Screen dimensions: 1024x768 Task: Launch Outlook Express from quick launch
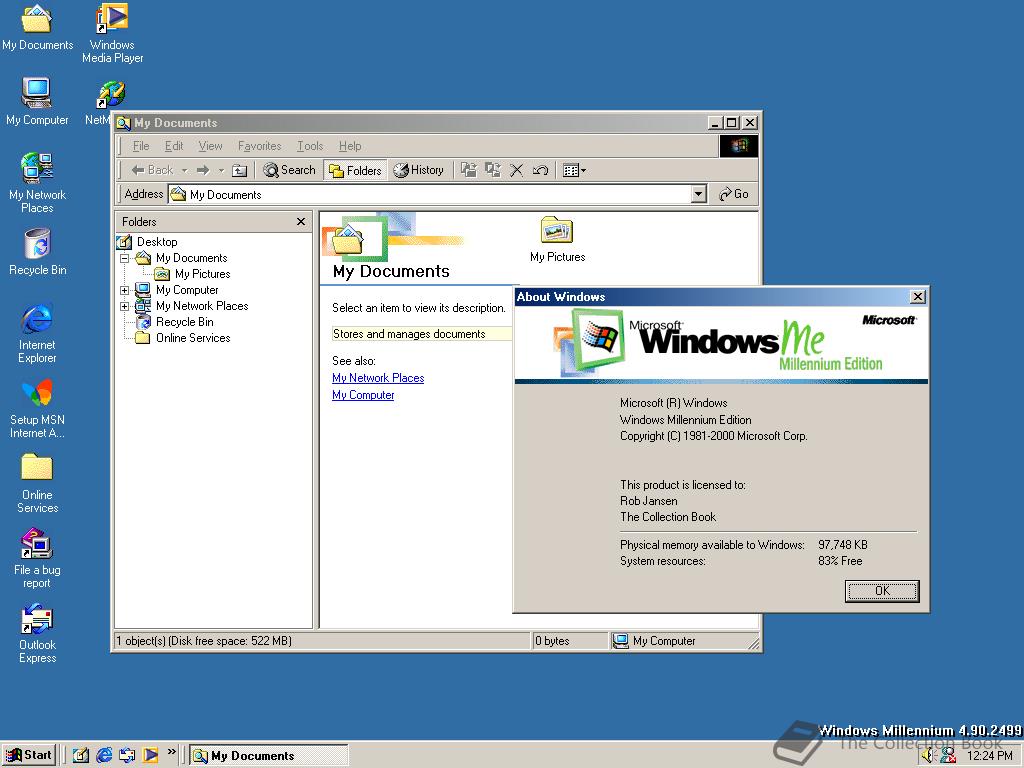(x=127, y=756)
